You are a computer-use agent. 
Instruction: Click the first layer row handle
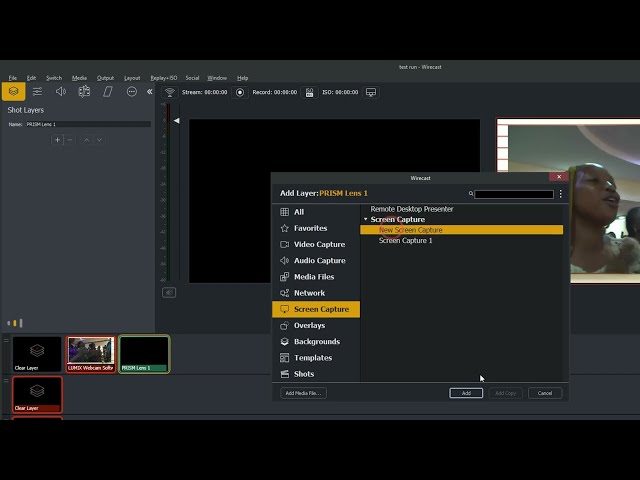coord(6,340)
